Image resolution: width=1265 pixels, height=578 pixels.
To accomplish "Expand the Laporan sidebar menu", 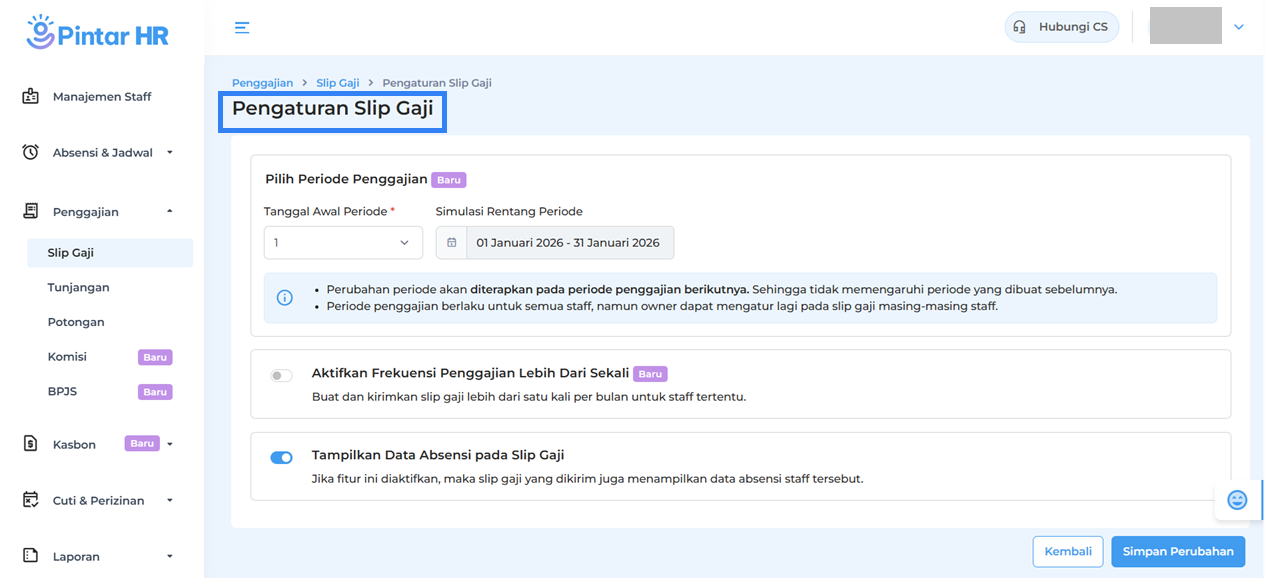I will [169, 556].
